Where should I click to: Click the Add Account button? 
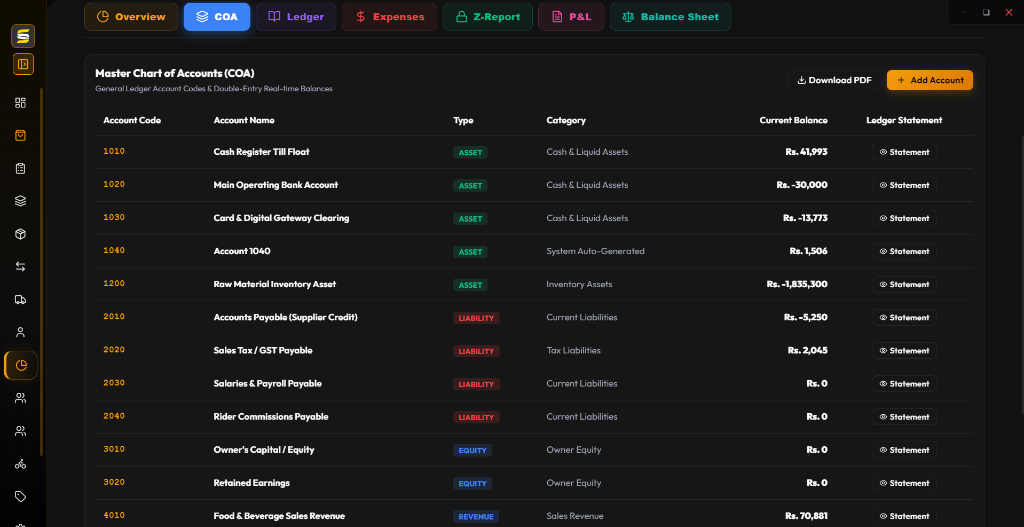pyautogui.click(x=930, y=80)
